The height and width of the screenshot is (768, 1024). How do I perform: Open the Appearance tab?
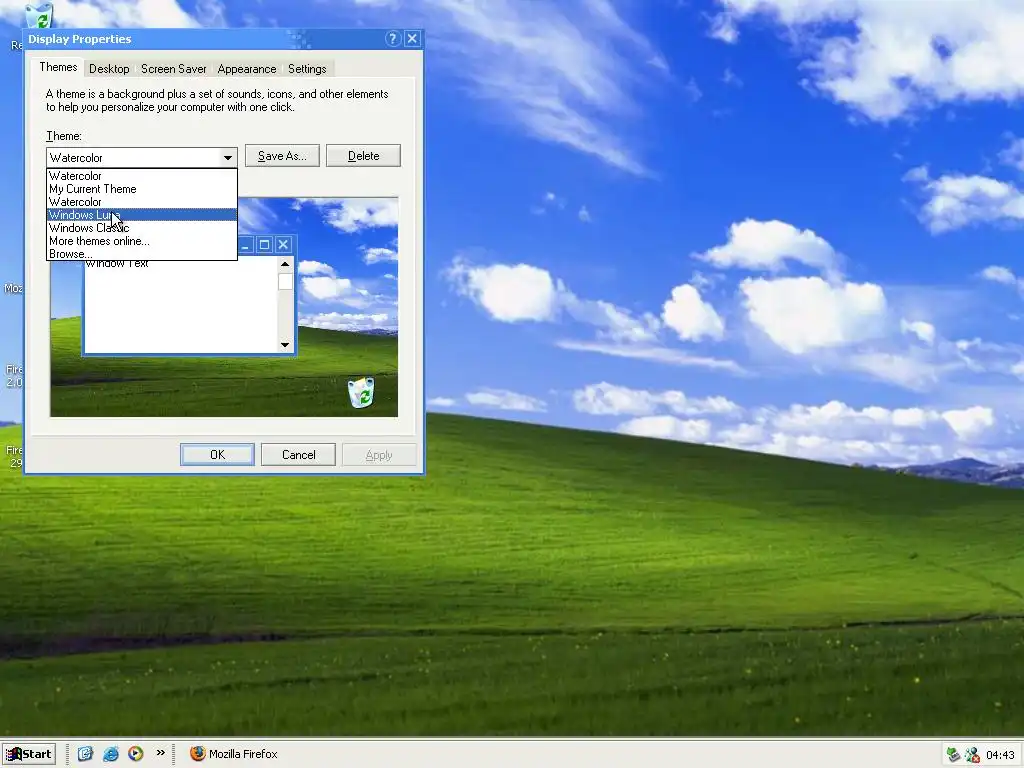tap(247, 69)
